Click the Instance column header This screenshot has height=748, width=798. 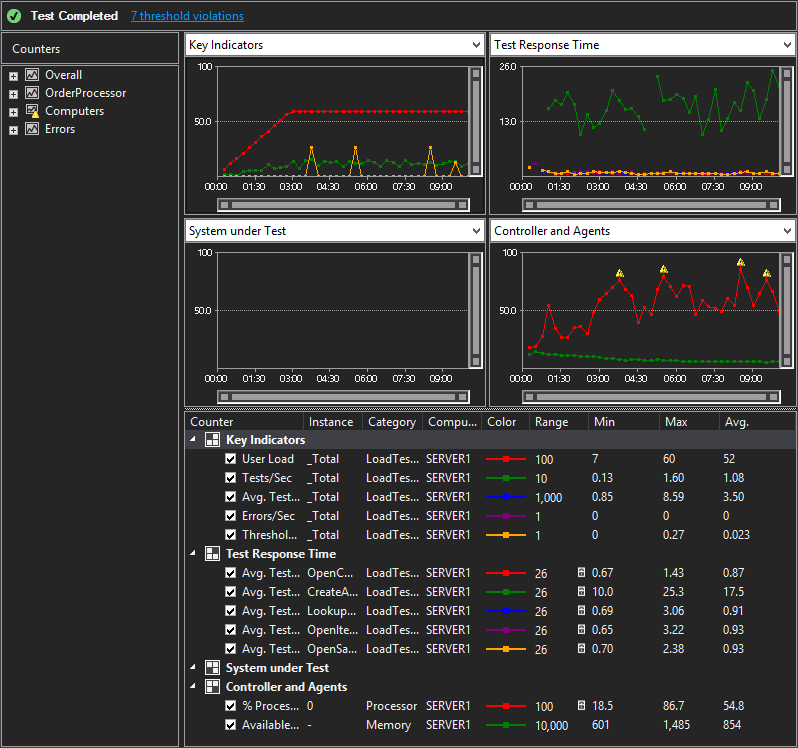tap(330, 422)
